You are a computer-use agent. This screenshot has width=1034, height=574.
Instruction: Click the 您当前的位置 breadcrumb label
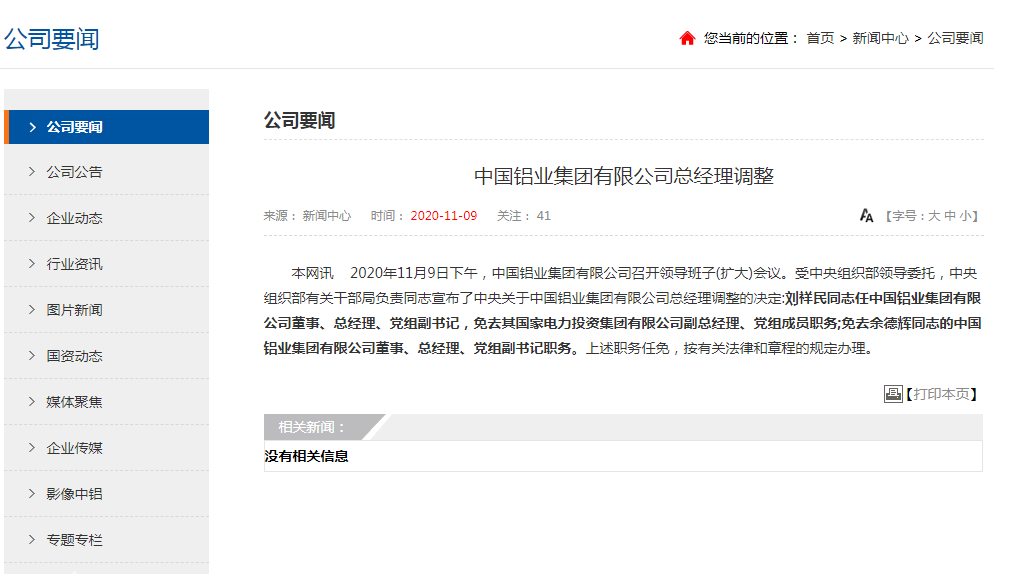tap(751, 38)
